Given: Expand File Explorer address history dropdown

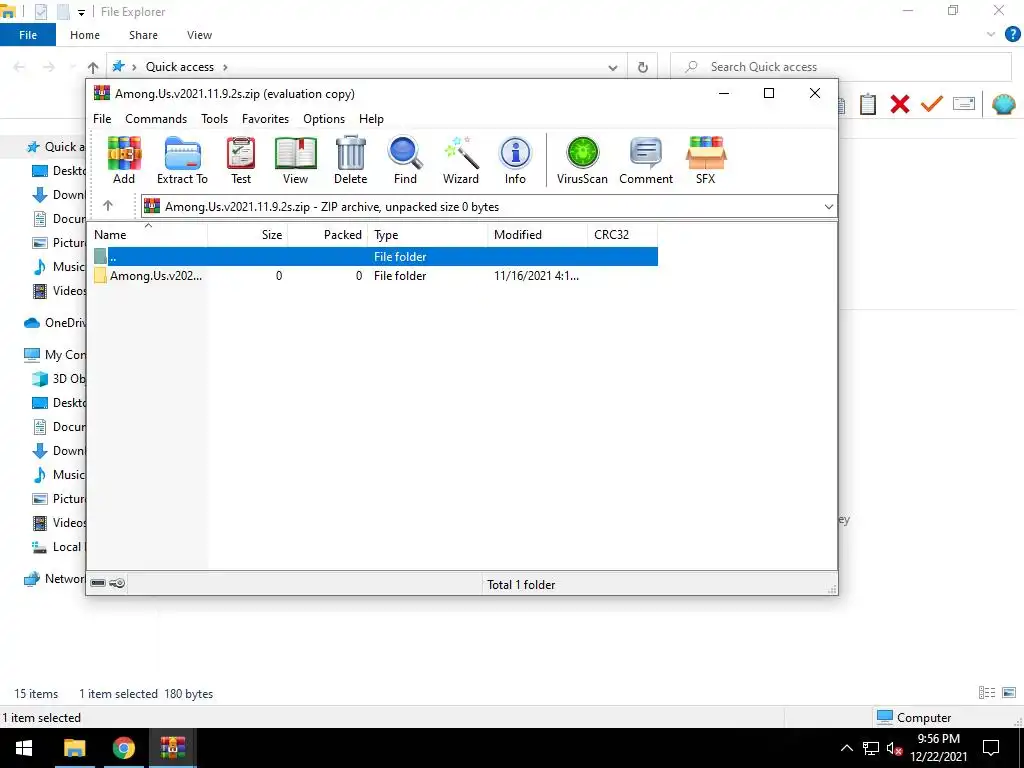Looking at the screenshot, I should pos(613,67).
